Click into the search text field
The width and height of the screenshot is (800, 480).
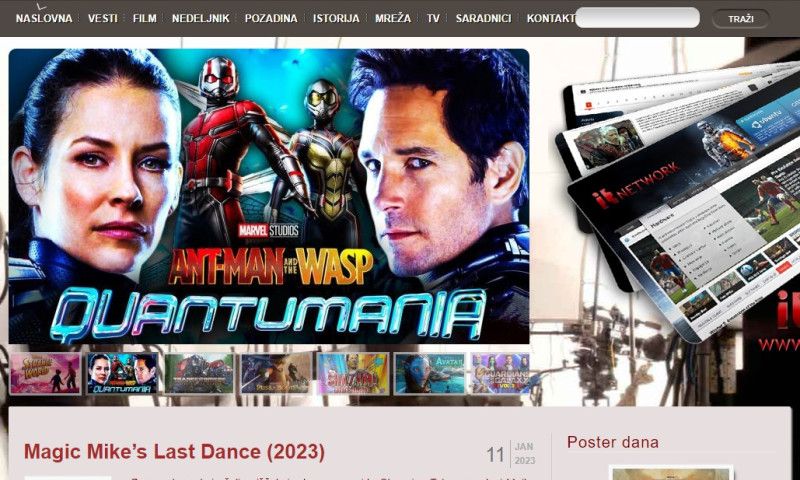637,18
